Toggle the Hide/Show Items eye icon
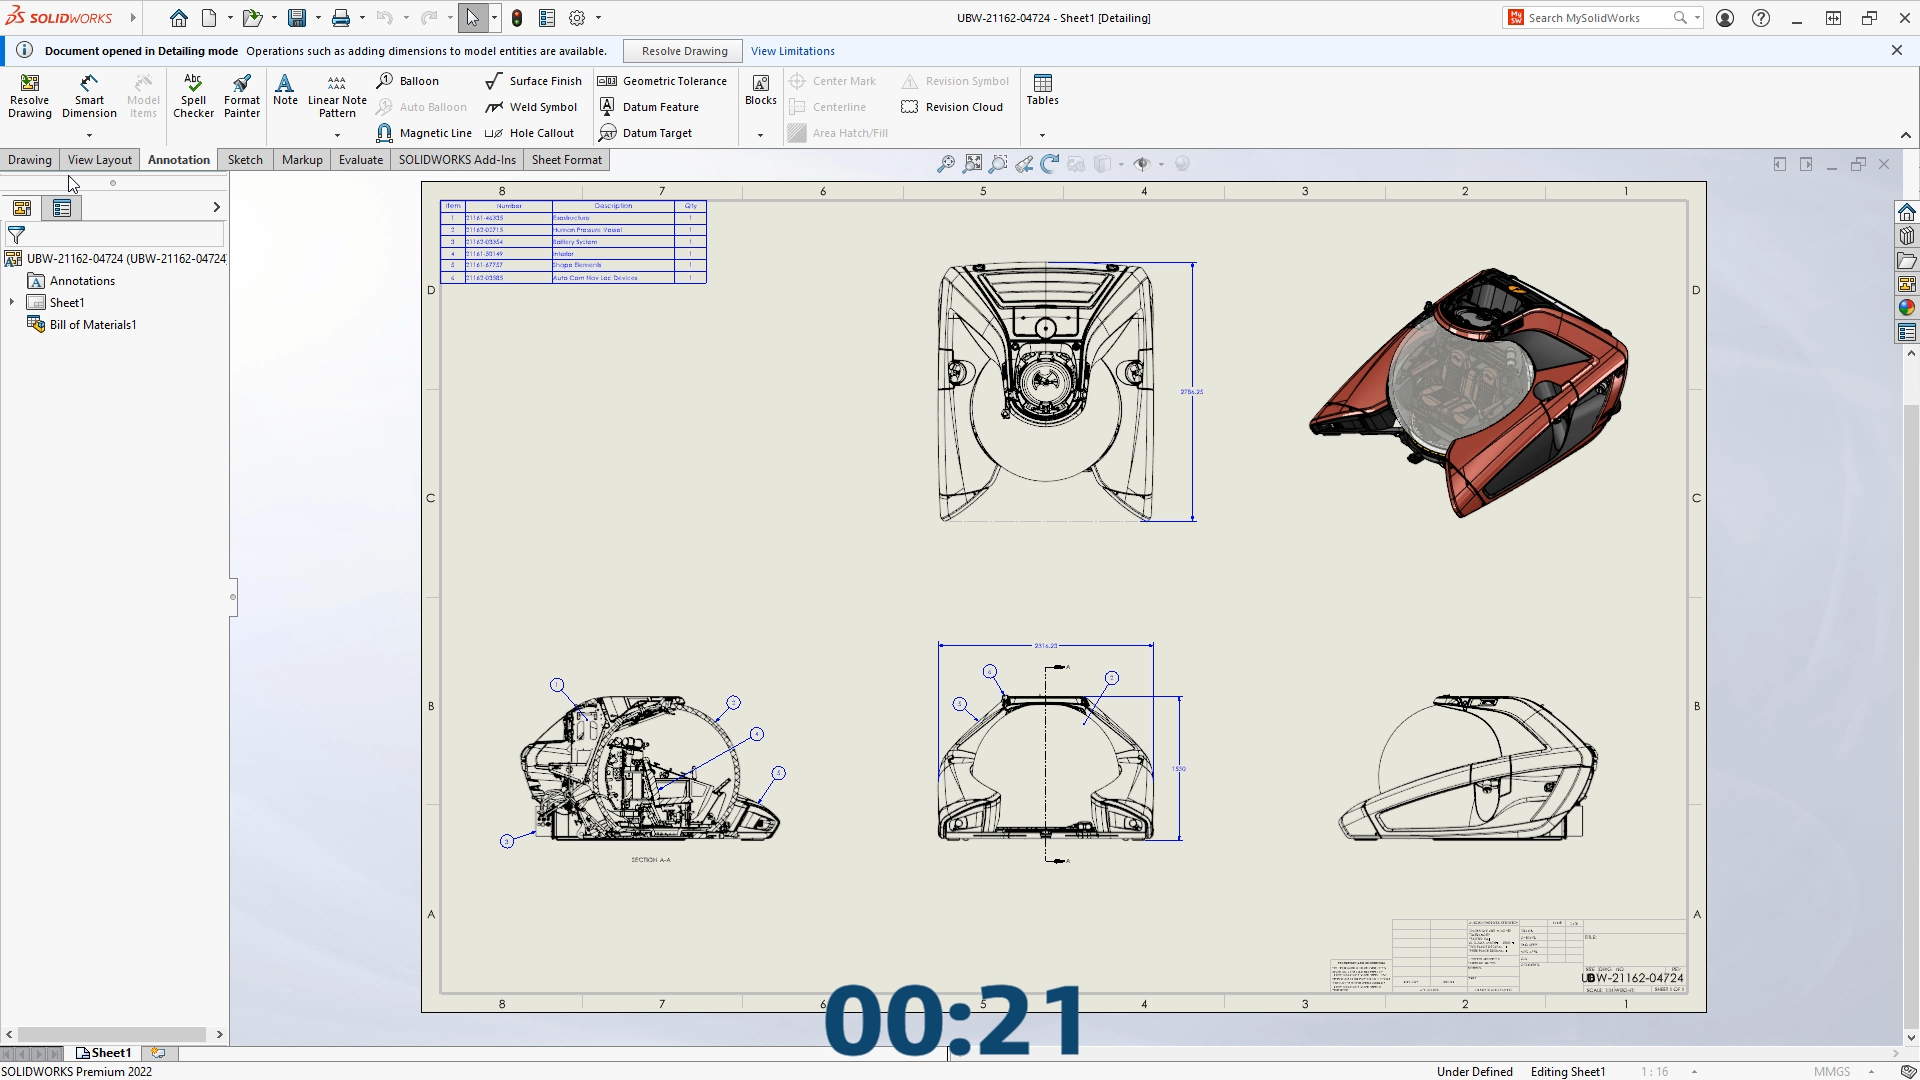The image size is (1920, 1080). 1141,164
